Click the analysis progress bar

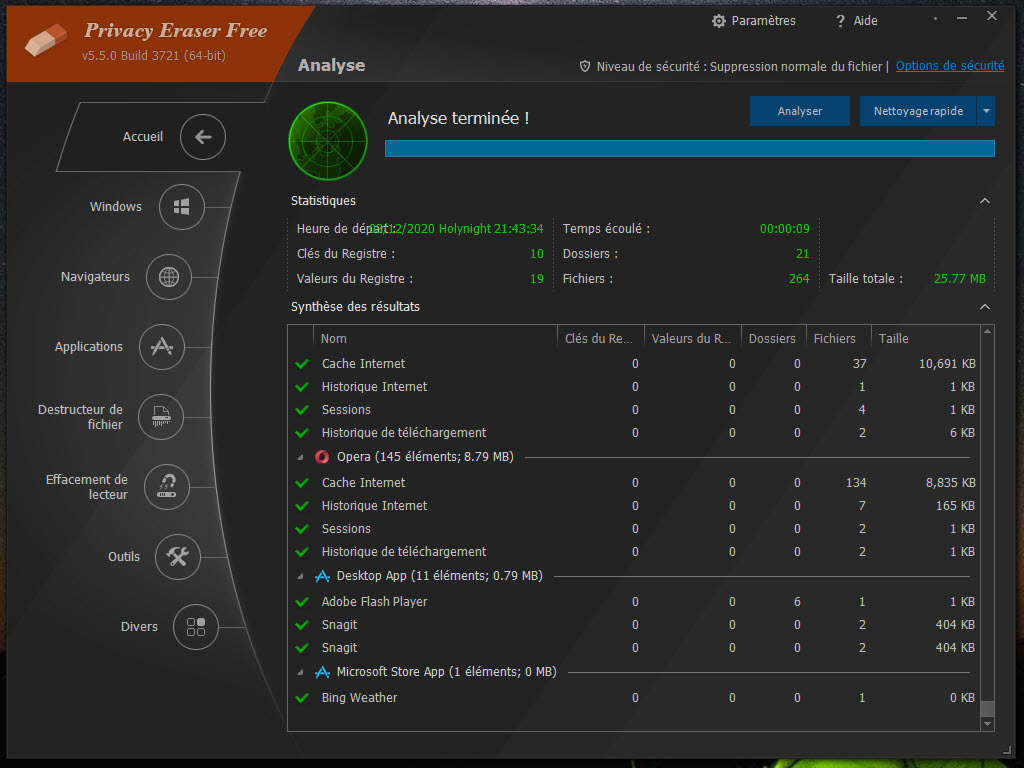[689, 149]
